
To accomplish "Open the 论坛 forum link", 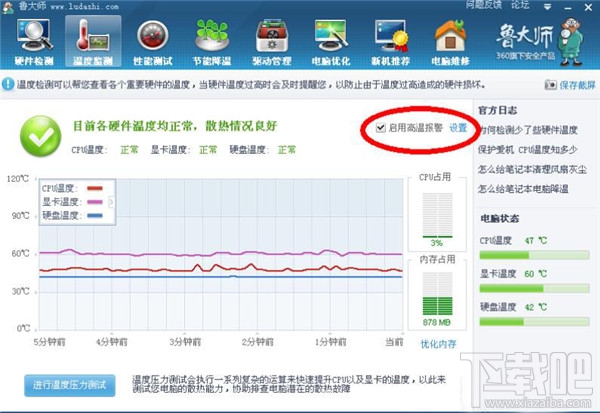I will (x=520, y=5).
